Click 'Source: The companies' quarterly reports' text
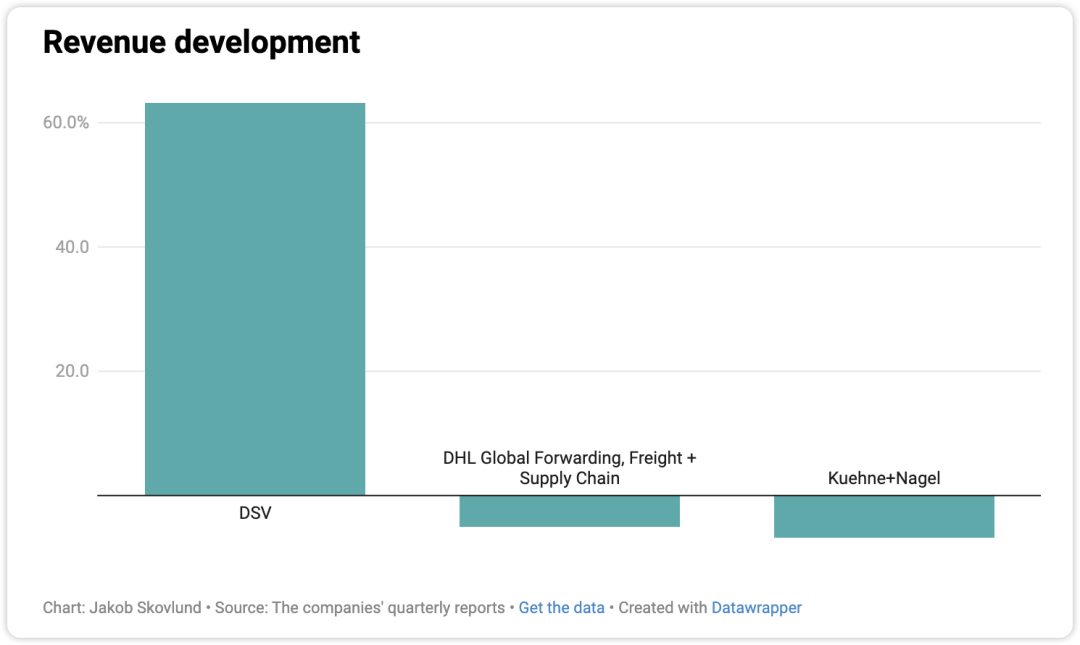This screenshot has width=1080, height=645. tap(359, 608)
